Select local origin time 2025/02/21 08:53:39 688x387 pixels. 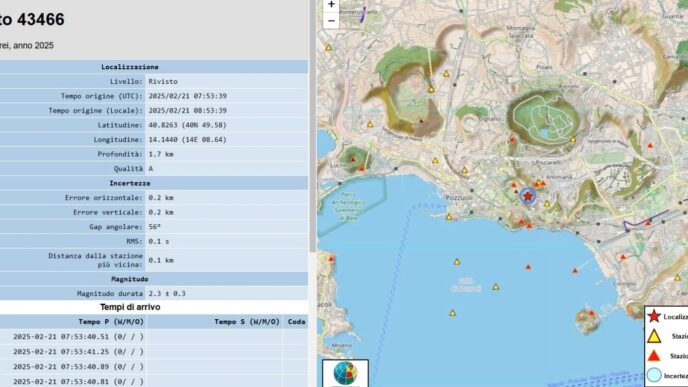(187, 111)
